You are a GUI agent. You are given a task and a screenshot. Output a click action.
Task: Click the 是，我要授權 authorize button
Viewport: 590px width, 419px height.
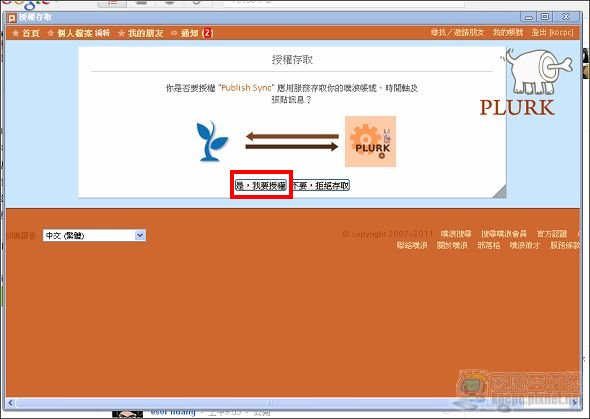pyautogui.click(x=261, y=185)
